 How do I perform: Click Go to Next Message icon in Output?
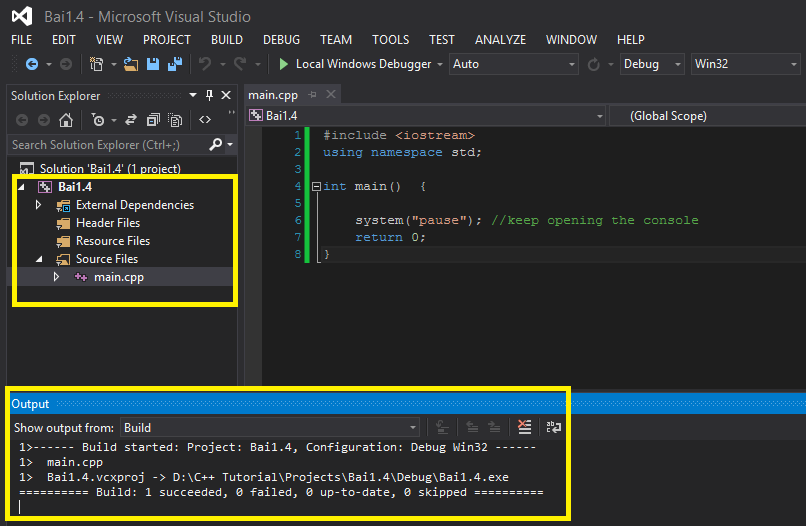(494, 427)
